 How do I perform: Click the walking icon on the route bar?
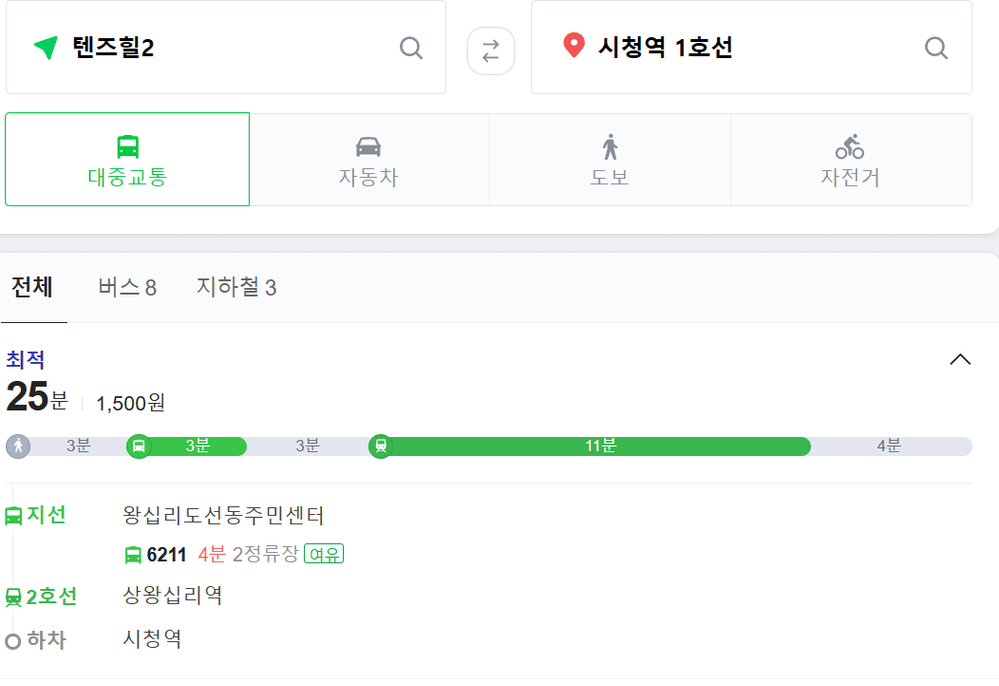[x=18, y=446]
